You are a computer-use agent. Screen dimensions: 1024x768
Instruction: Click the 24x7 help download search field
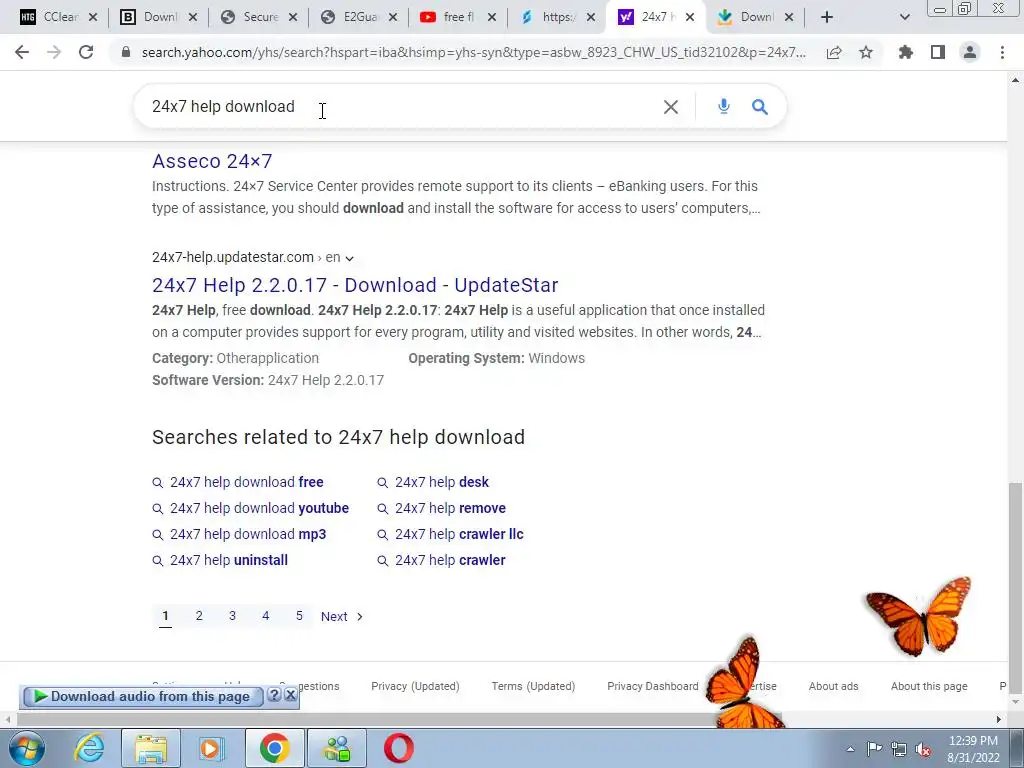point(398,106)
